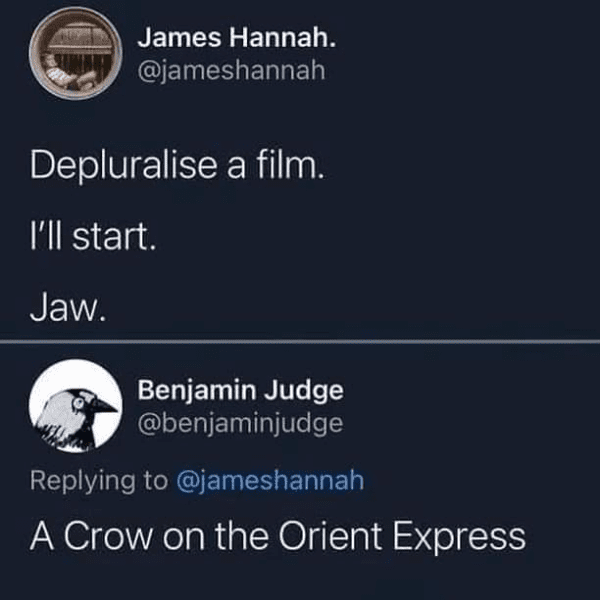Click the word Express in the reply
This screenshot has height=600, width=600.
click(459, 537)
